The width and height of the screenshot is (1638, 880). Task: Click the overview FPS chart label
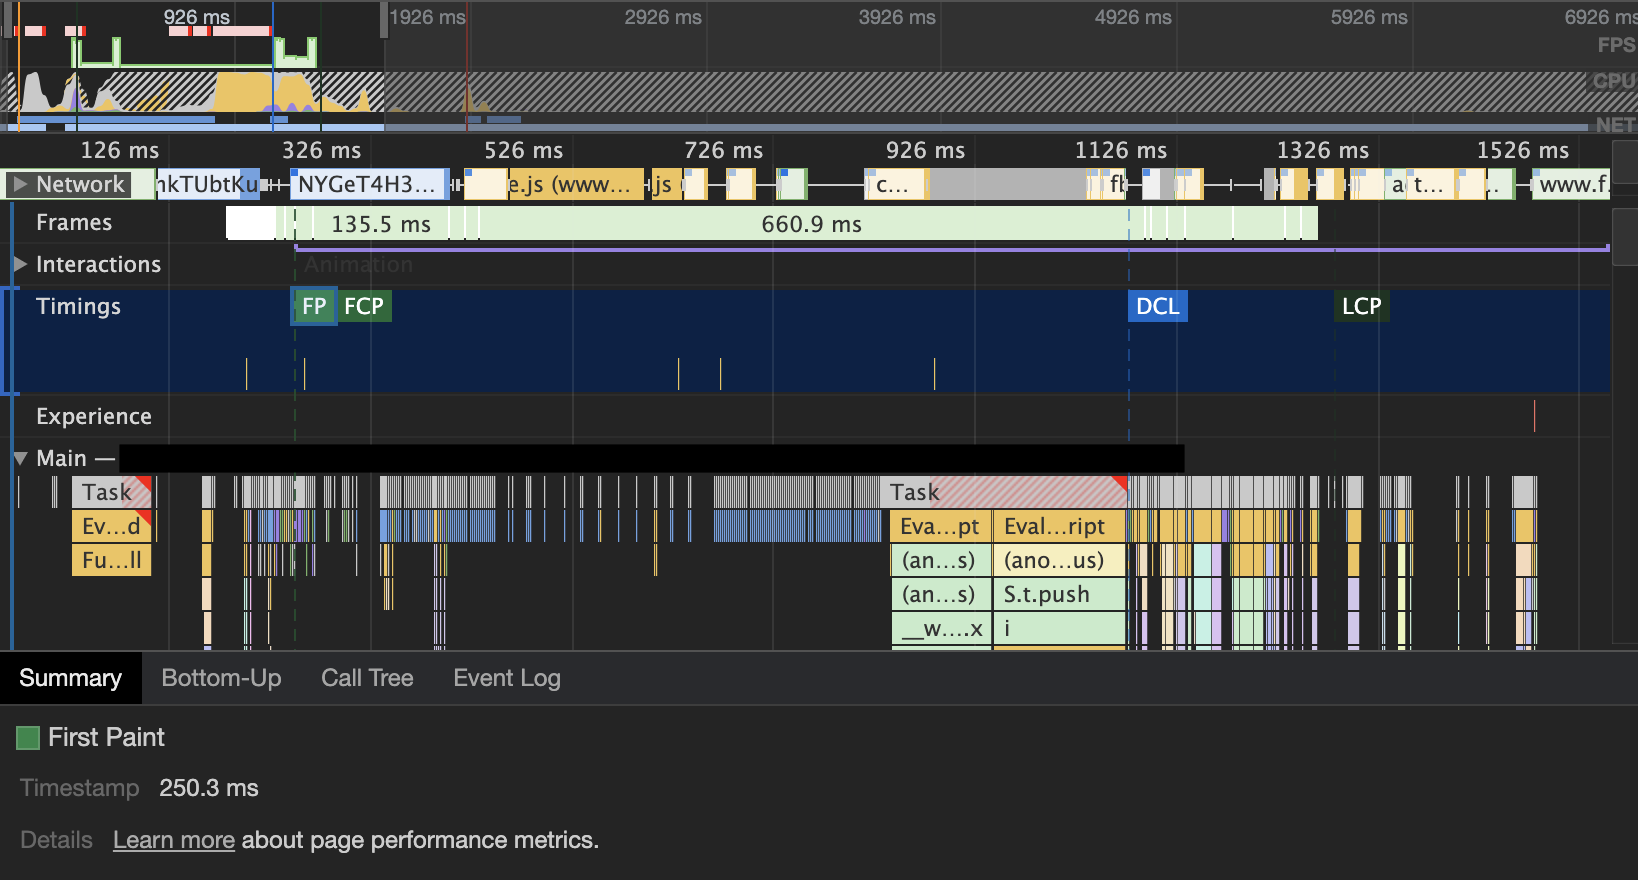pos(1616,45)
